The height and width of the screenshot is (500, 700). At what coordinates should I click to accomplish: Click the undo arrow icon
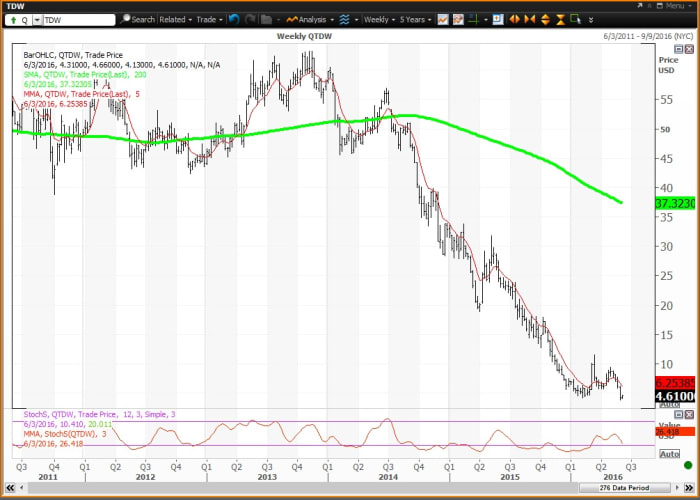233,19
